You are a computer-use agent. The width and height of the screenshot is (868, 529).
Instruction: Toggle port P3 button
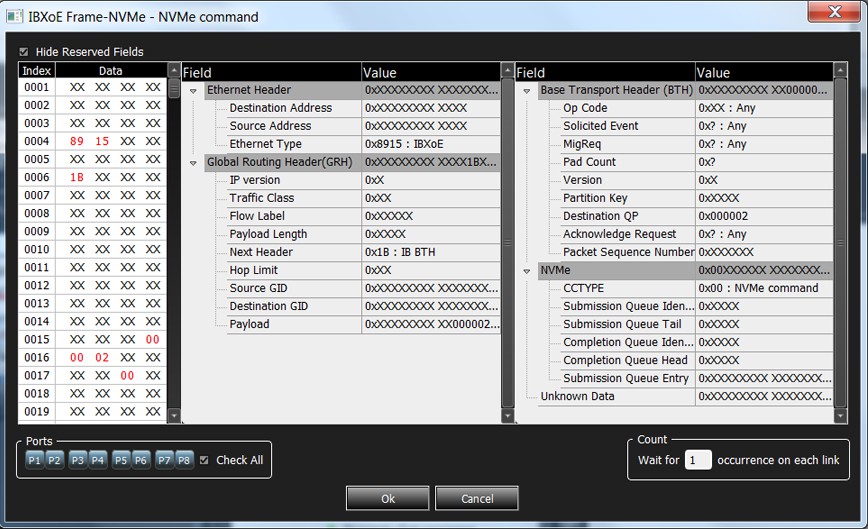[78, 460]
